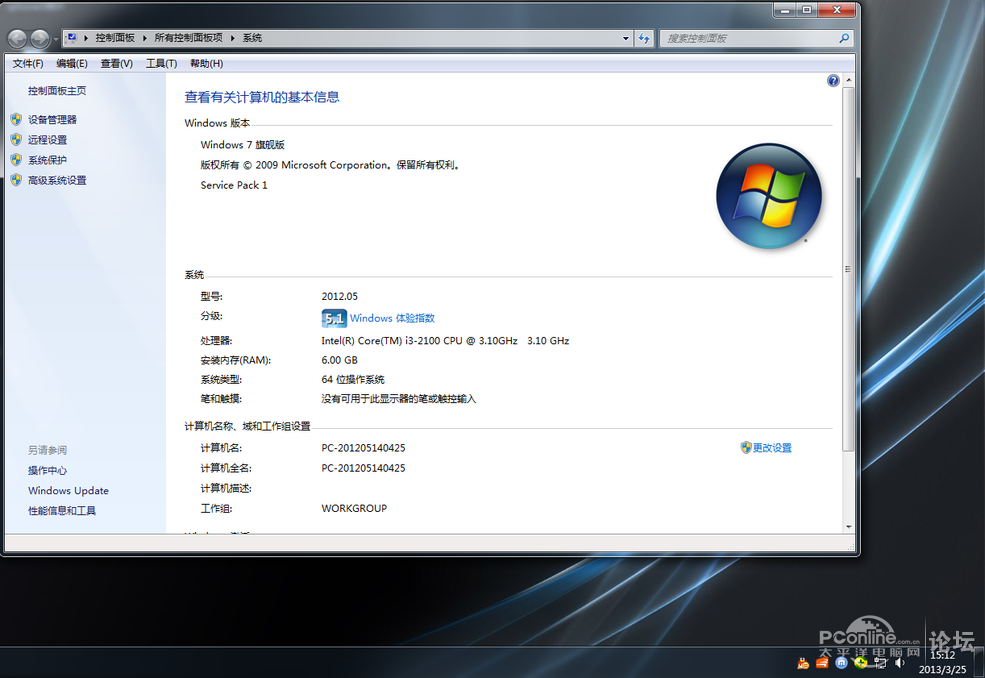This screenshot has height=678, width=985.
Task: Select the 2012.05 model value
Action: coord(340,296)
